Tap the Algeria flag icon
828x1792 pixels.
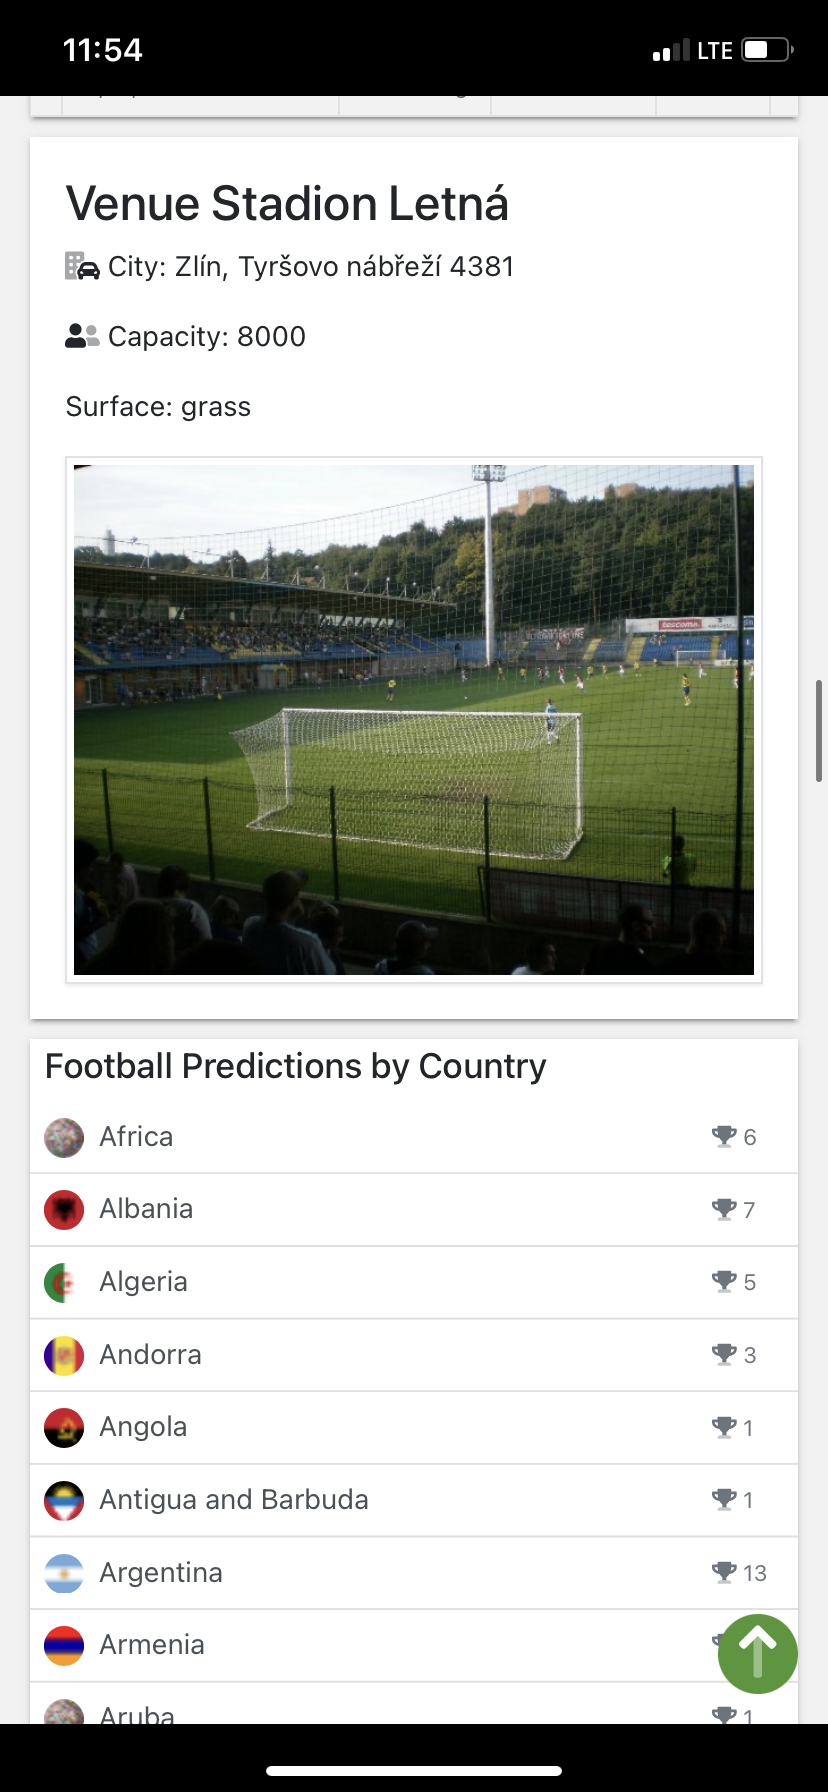(x=64, y=1282)
